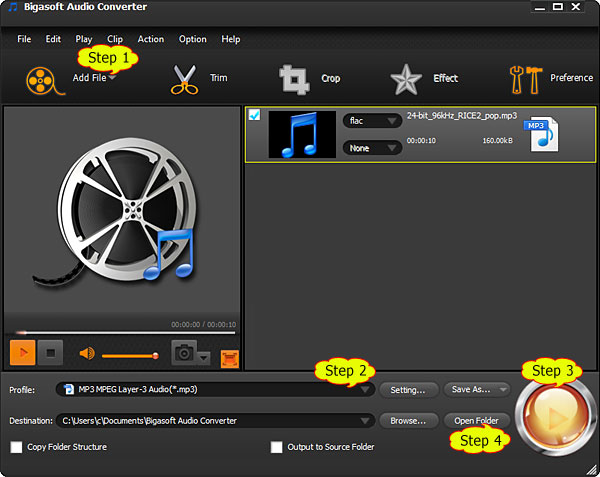600x477 pixels.
Task: Click the file duration 00:00:10
Action: 421,141
